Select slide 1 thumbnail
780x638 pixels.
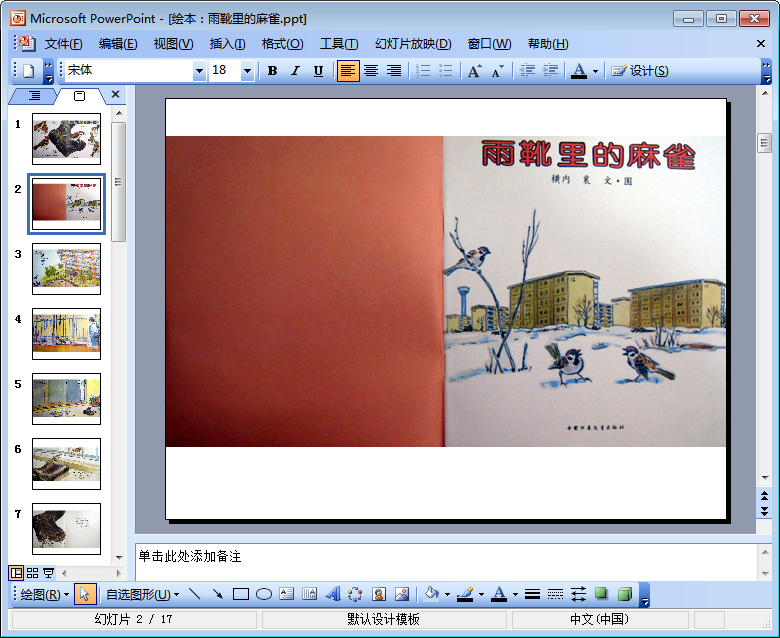coord(66,139)
